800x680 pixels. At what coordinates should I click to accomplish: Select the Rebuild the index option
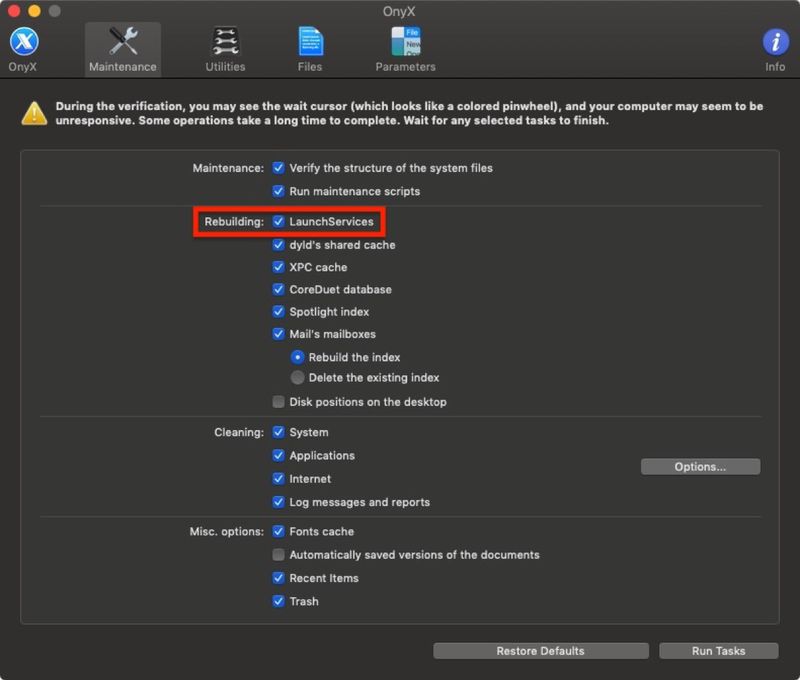point(298,356)
